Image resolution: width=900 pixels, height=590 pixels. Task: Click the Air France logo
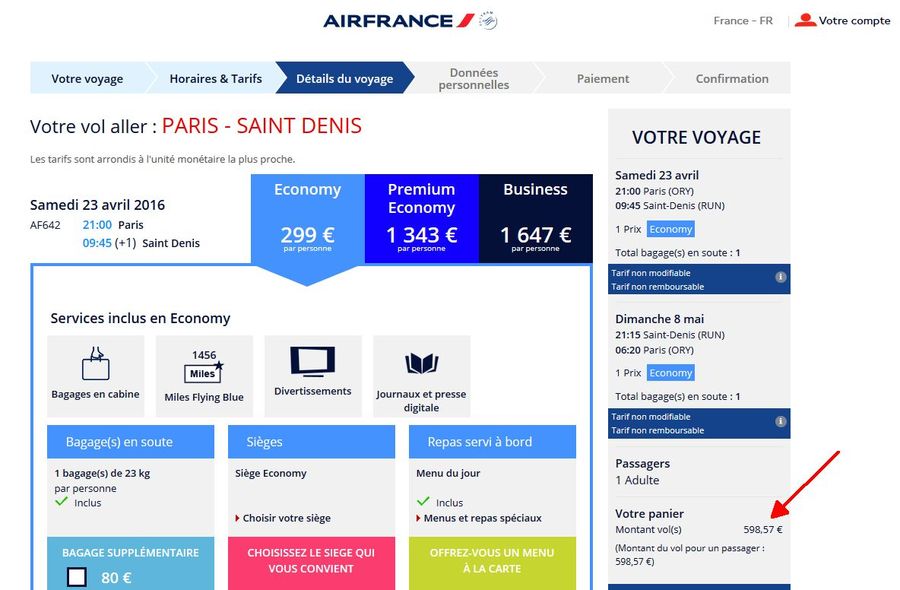[410, 21]
